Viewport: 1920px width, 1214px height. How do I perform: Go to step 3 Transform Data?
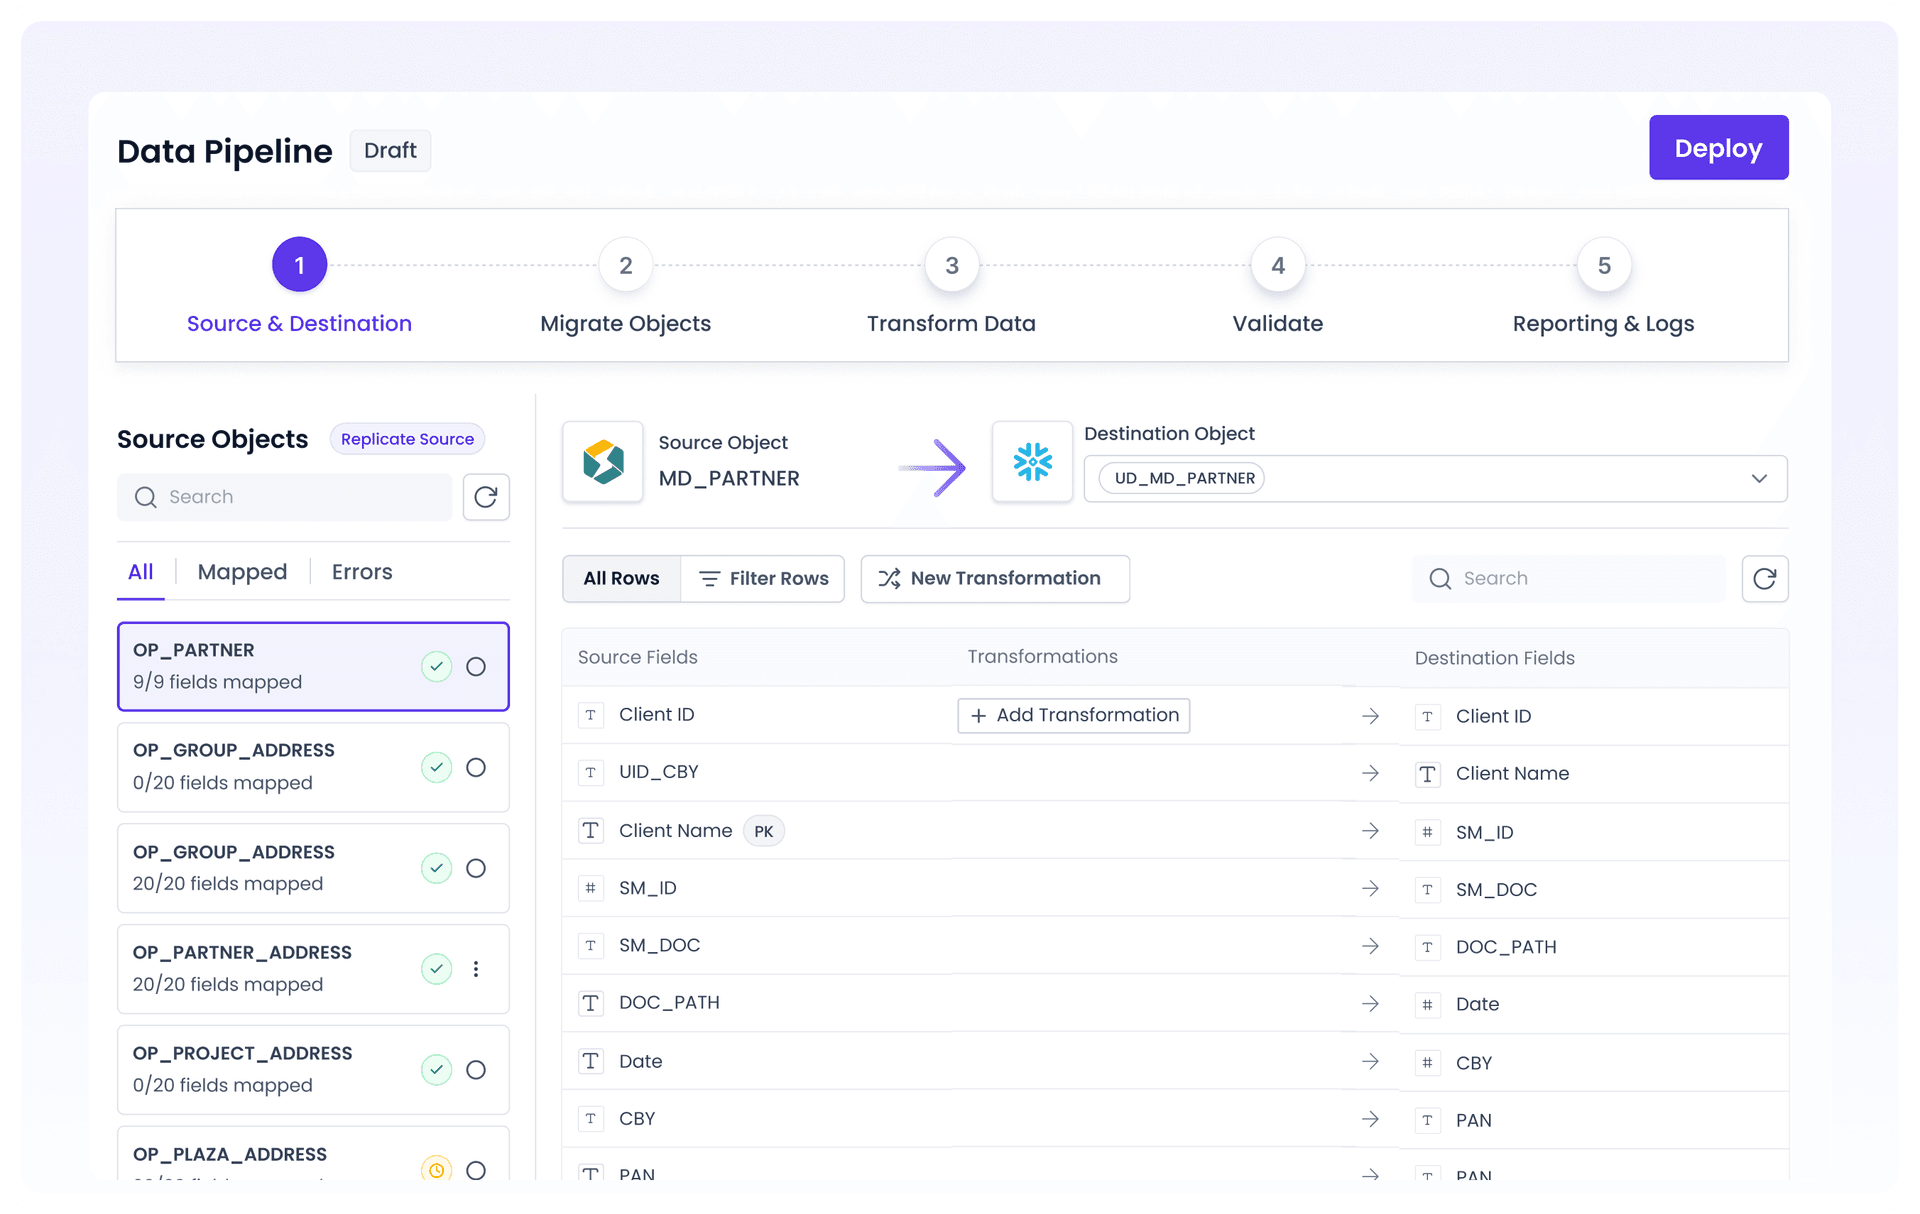pyautogui.click(x=951, y=266)
